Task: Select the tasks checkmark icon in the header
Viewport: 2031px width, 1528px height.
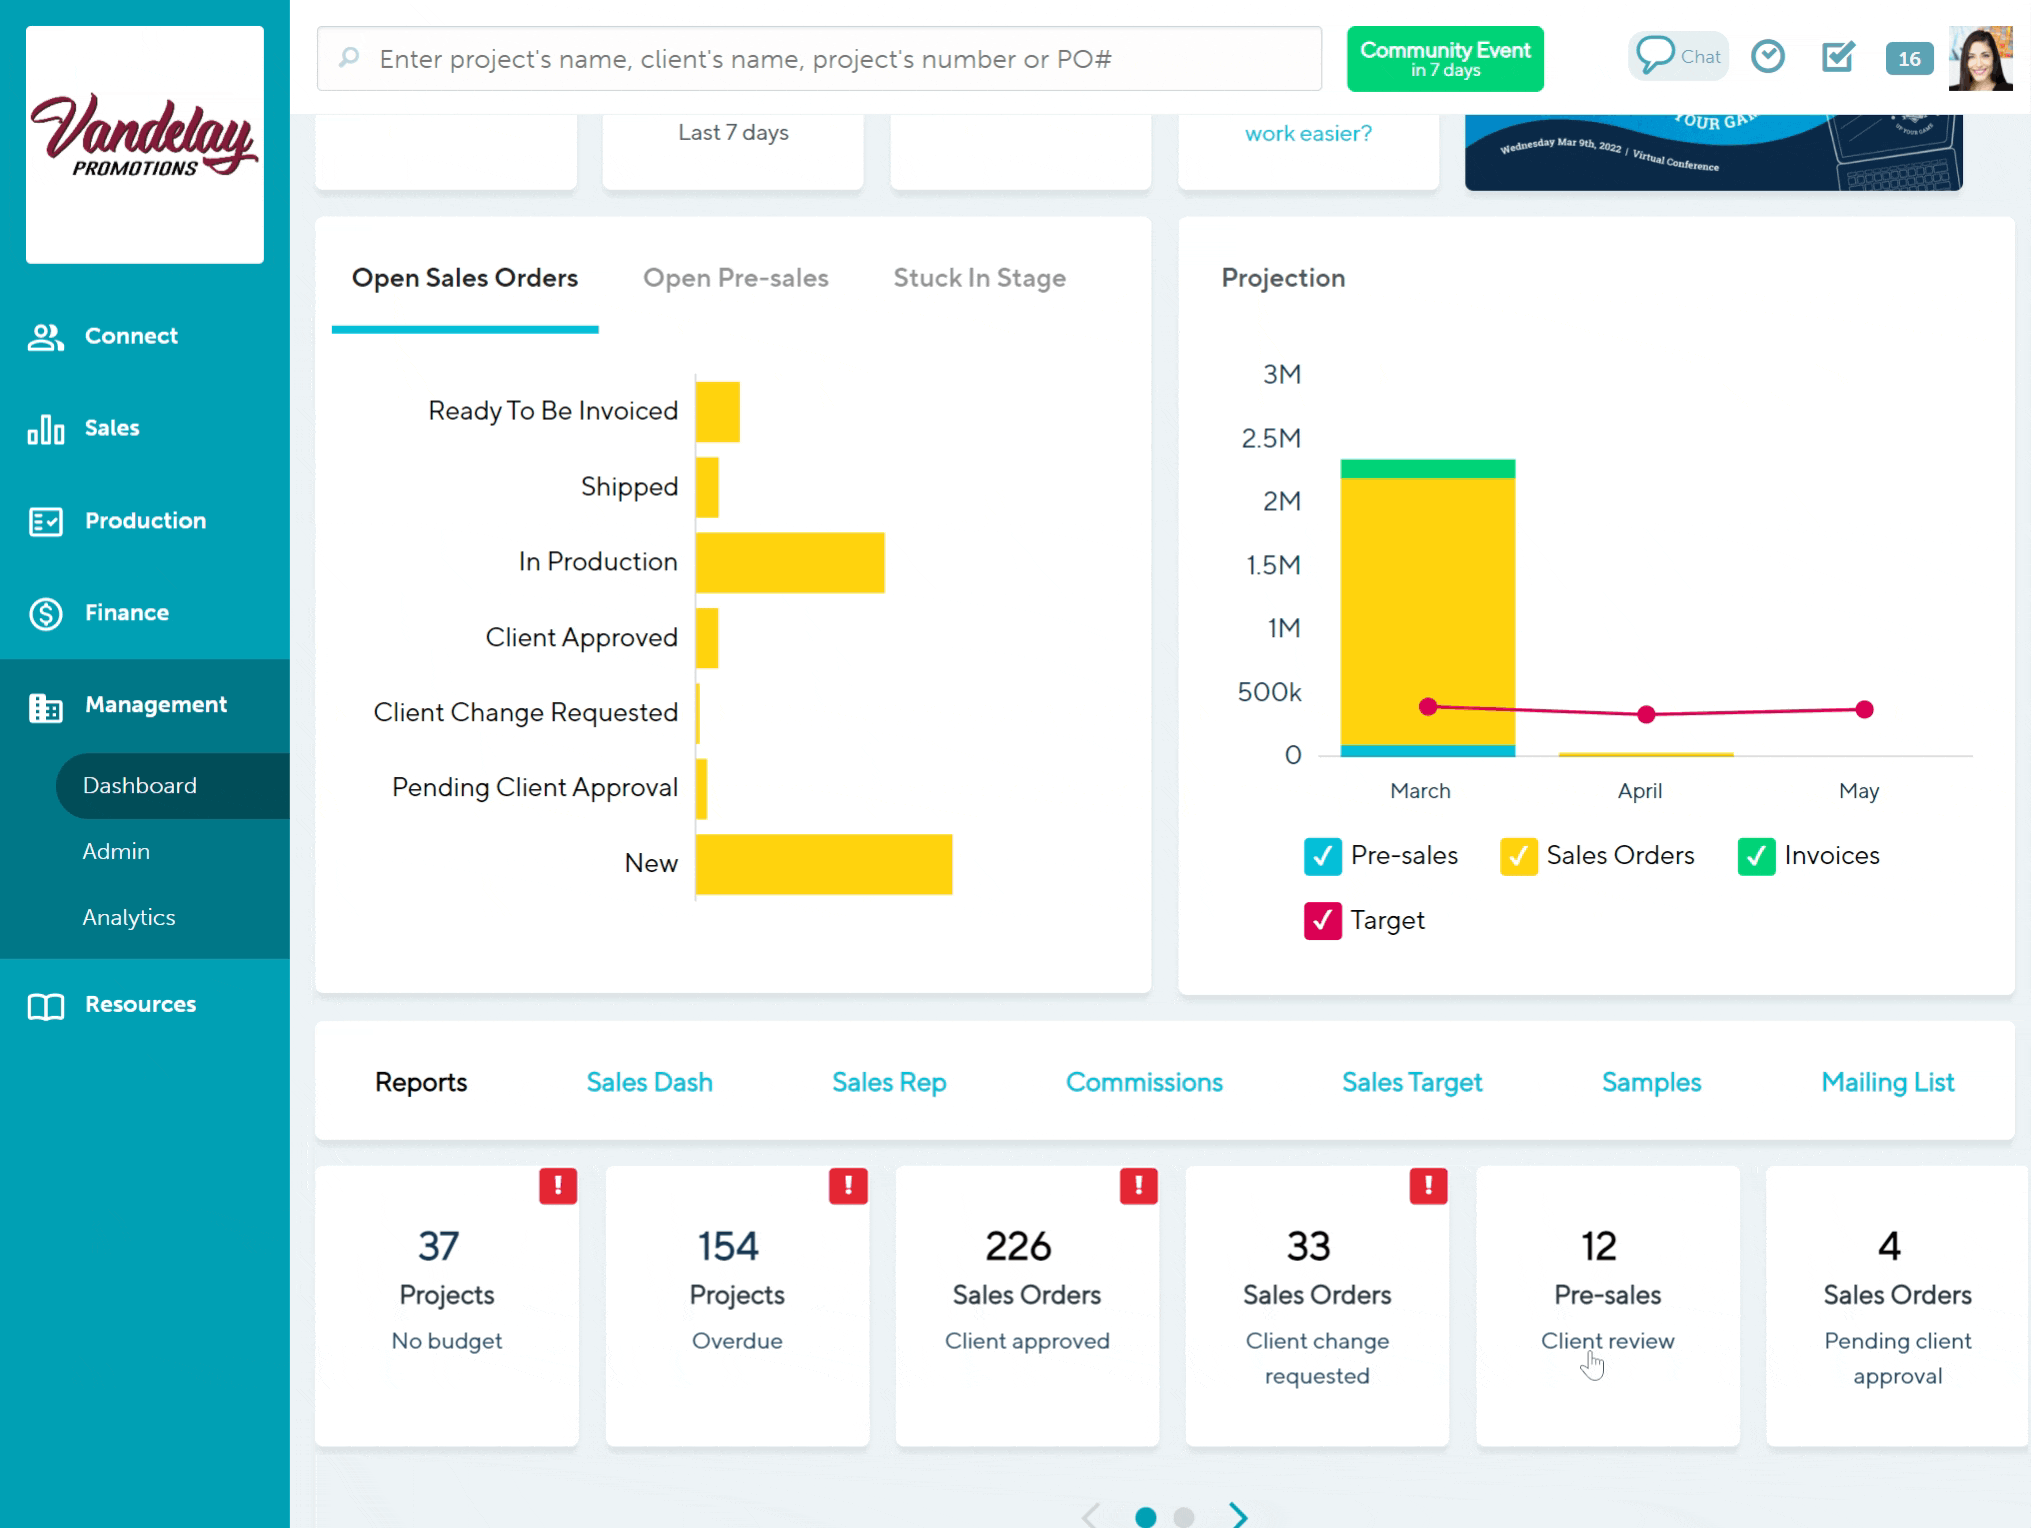Action: coord(1837,57)
